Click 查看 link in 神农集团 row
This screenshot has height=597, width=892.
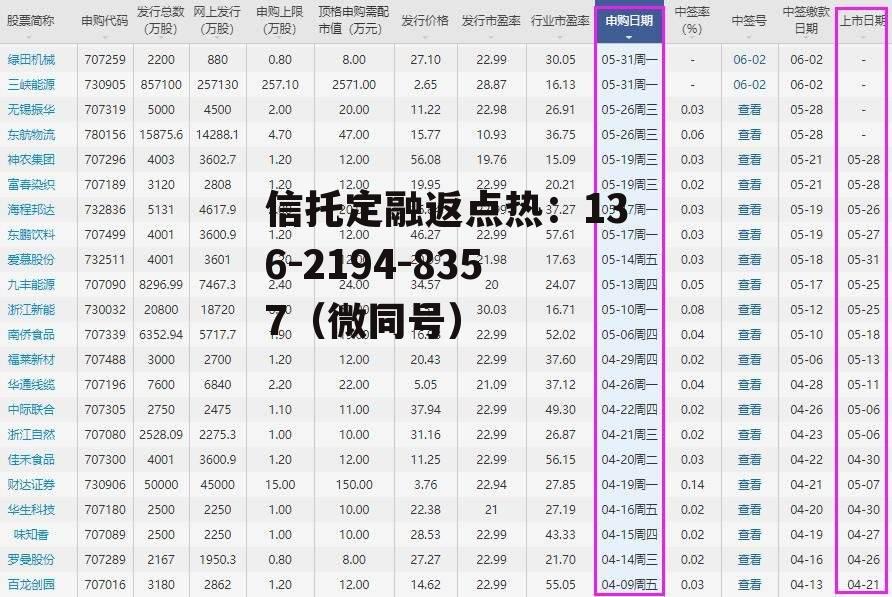tap(749, 159)
